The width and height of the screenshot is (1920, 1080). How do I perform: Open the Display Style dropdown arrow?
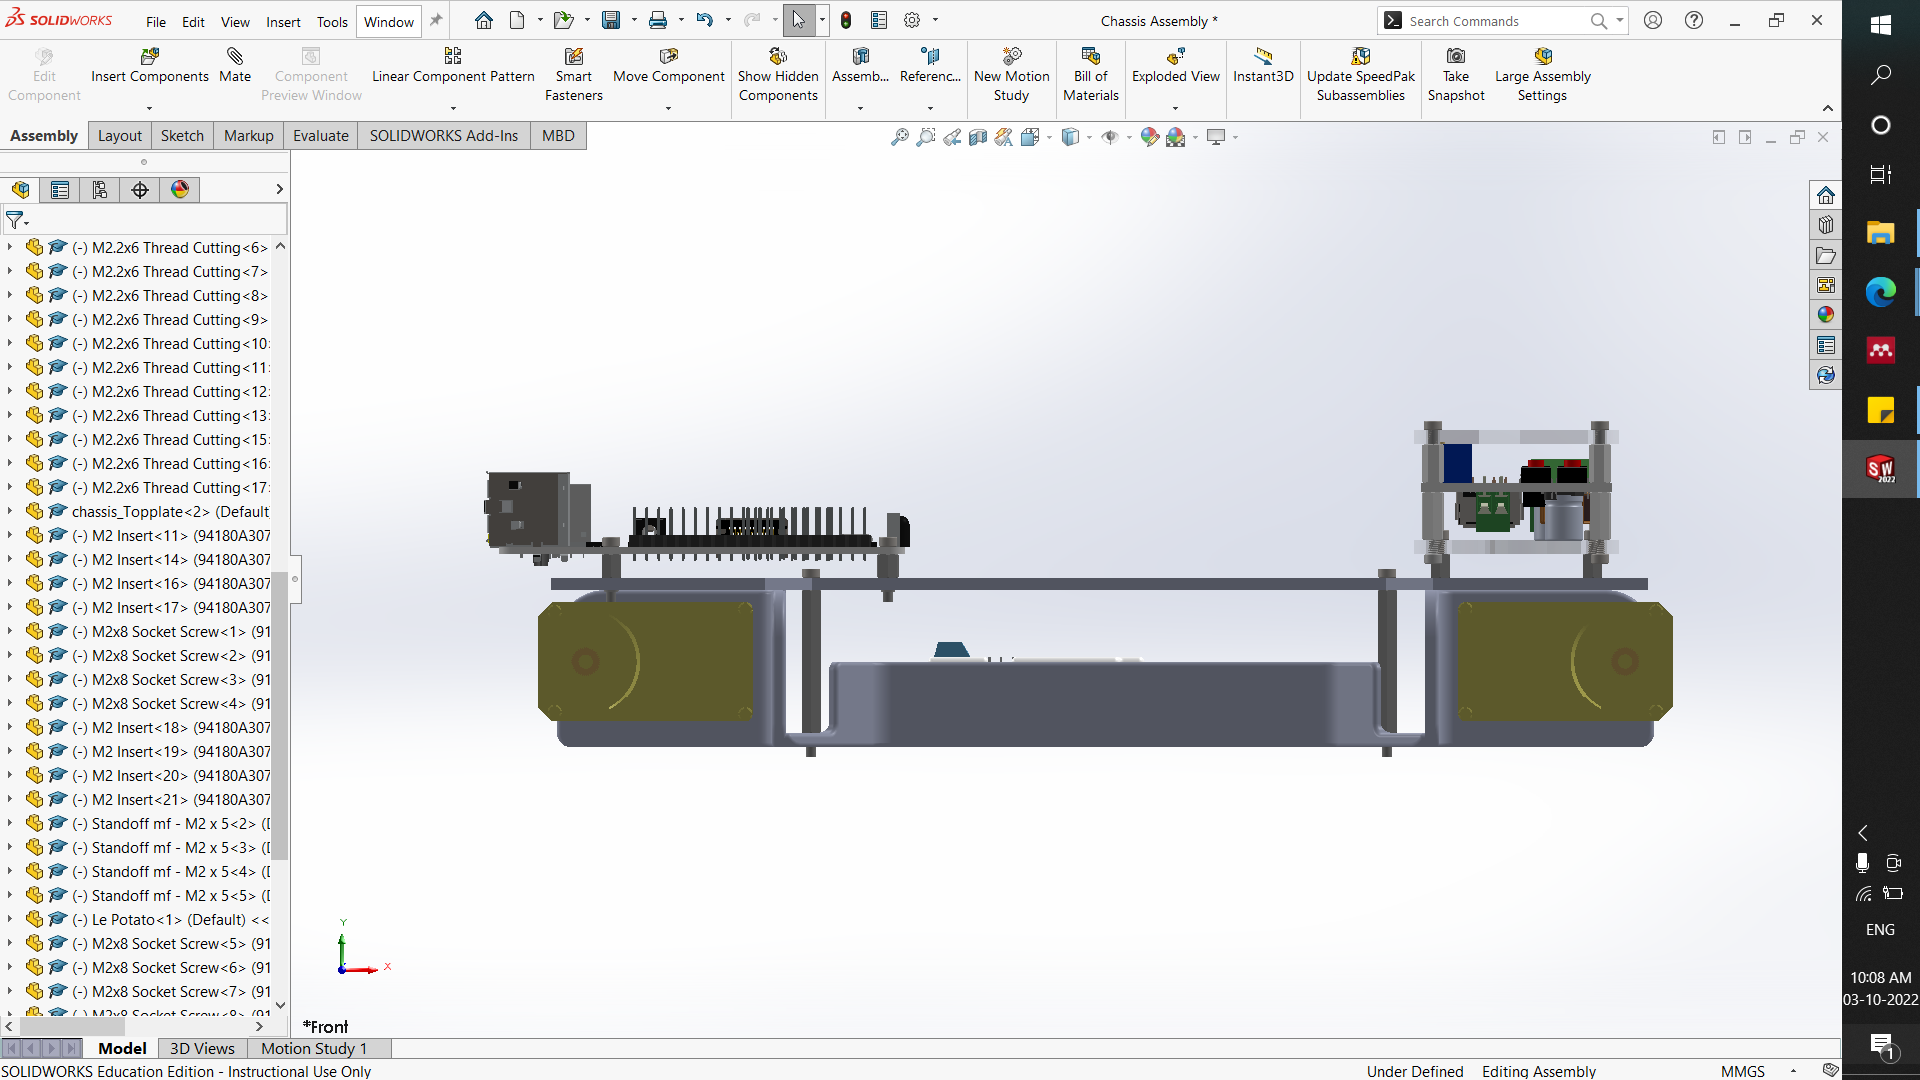coord(1089,138)
